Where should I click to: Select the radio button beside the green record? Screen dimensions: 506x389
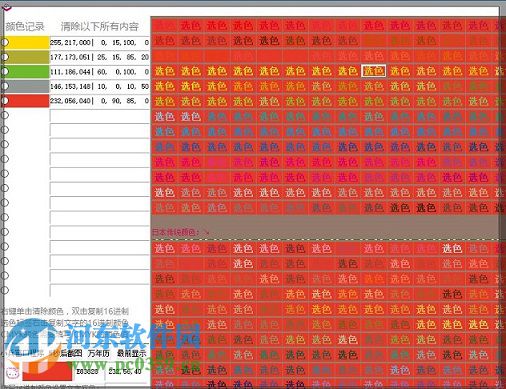tap(5, 71)
